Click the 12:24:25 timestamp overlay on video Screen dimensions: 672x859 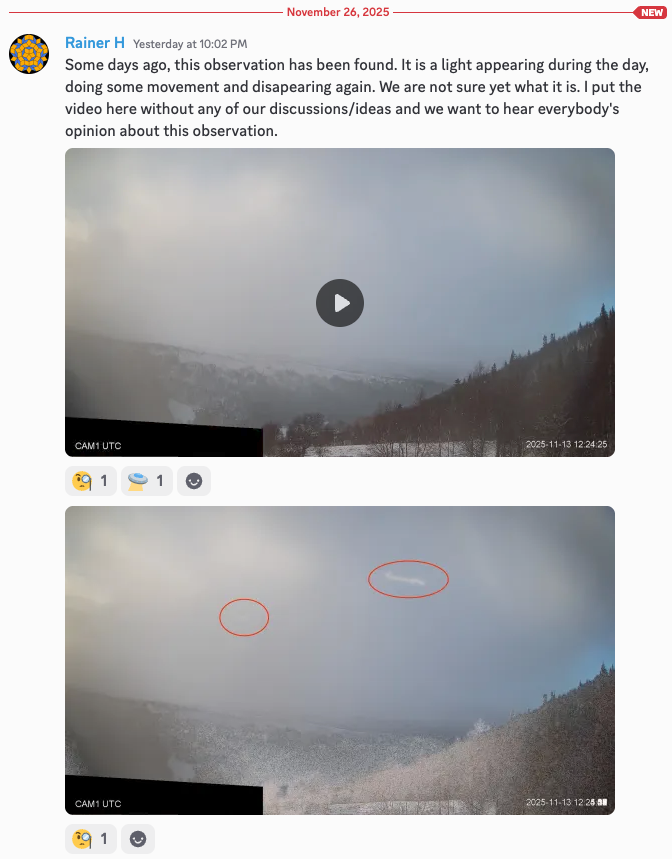(x=566, y=444)
